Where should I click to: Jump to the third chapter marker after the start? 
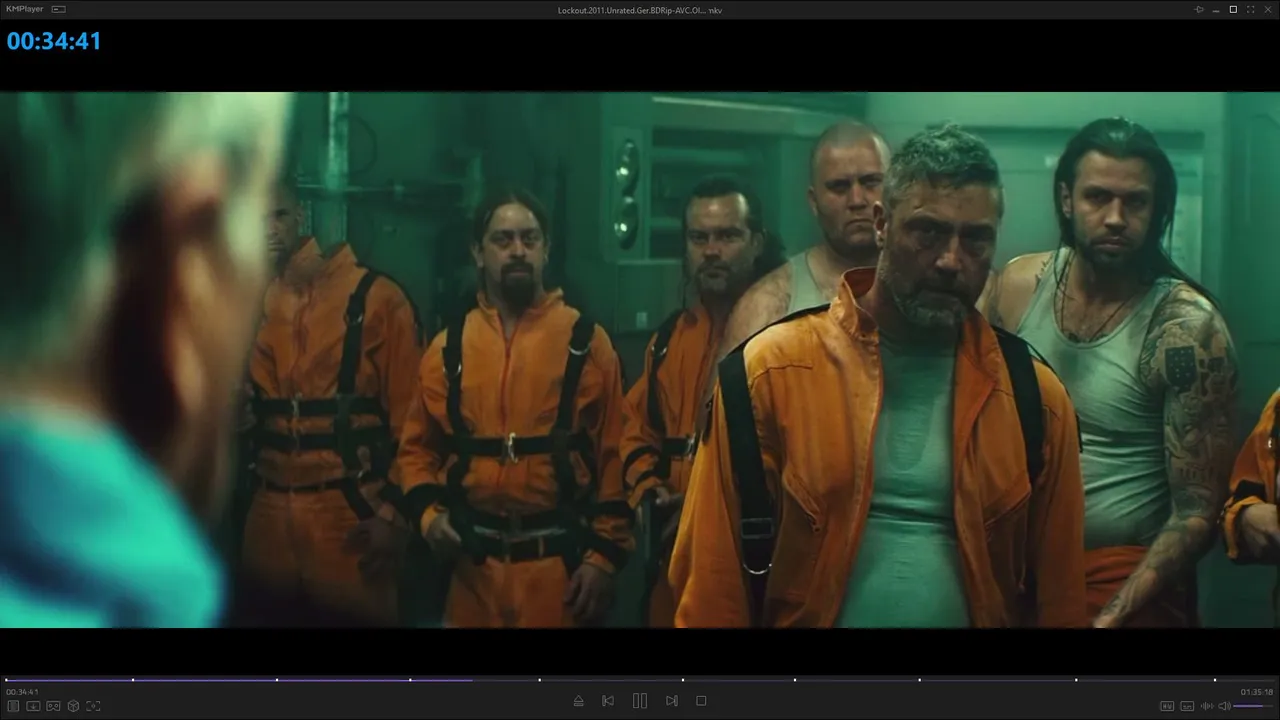(x=410, y=680)
